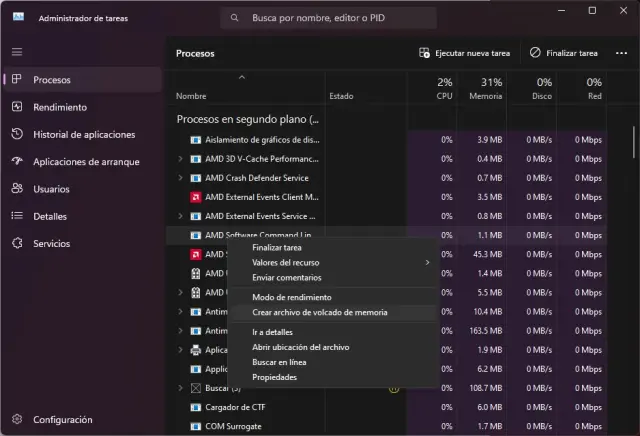The image size is (640, 436).
Task: Go to Usuarios page icon
Action: click(17, 188)
